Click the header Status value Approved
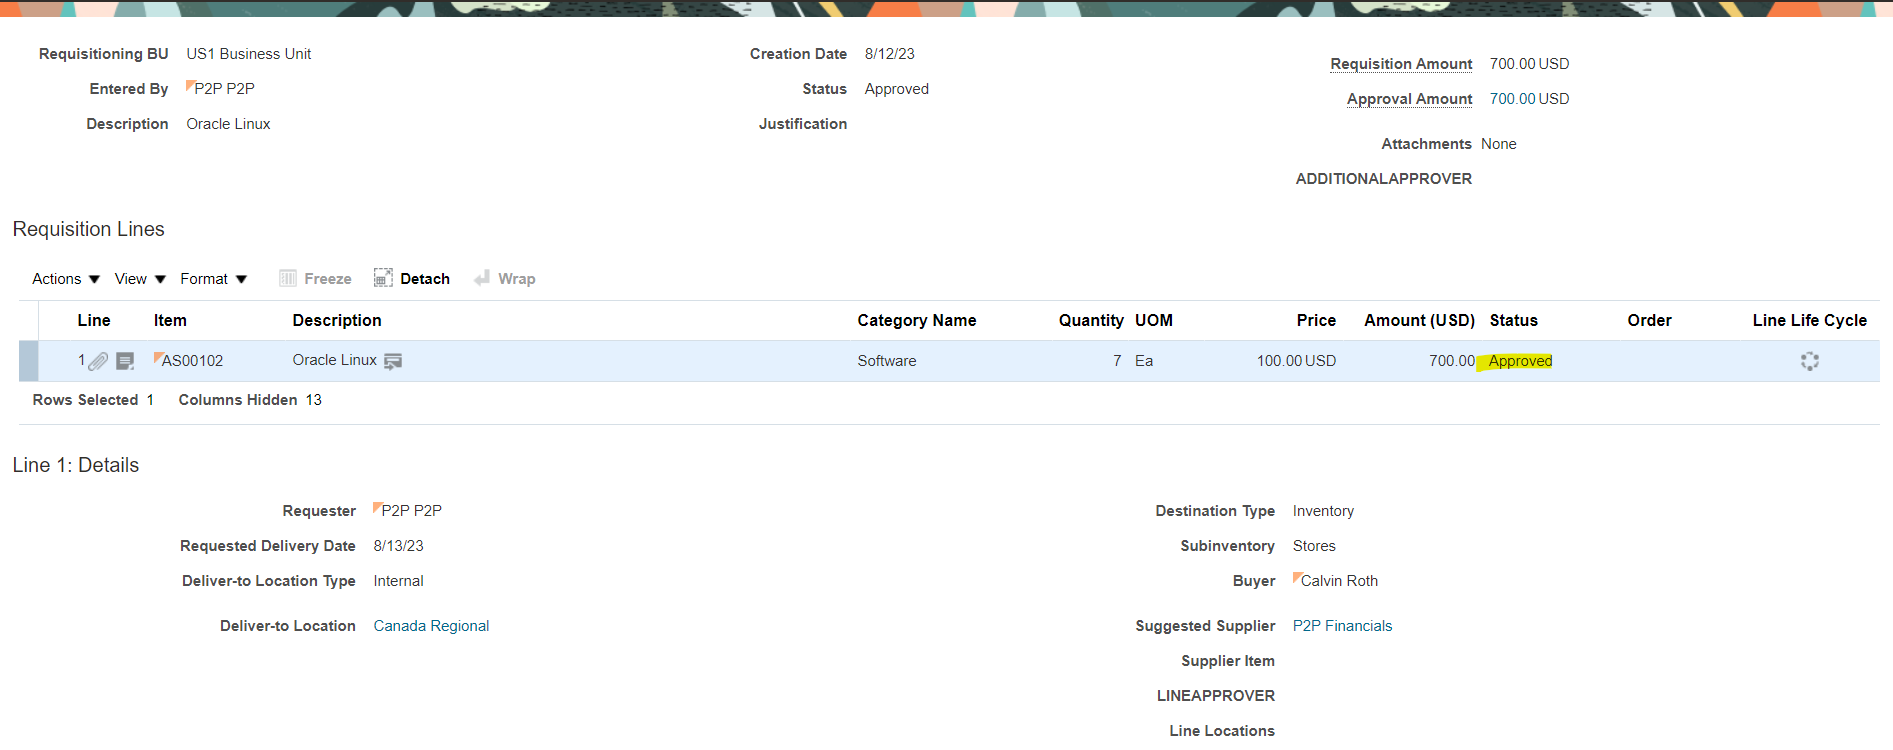Screen dimensions: 1893x750 click(896, 89)
